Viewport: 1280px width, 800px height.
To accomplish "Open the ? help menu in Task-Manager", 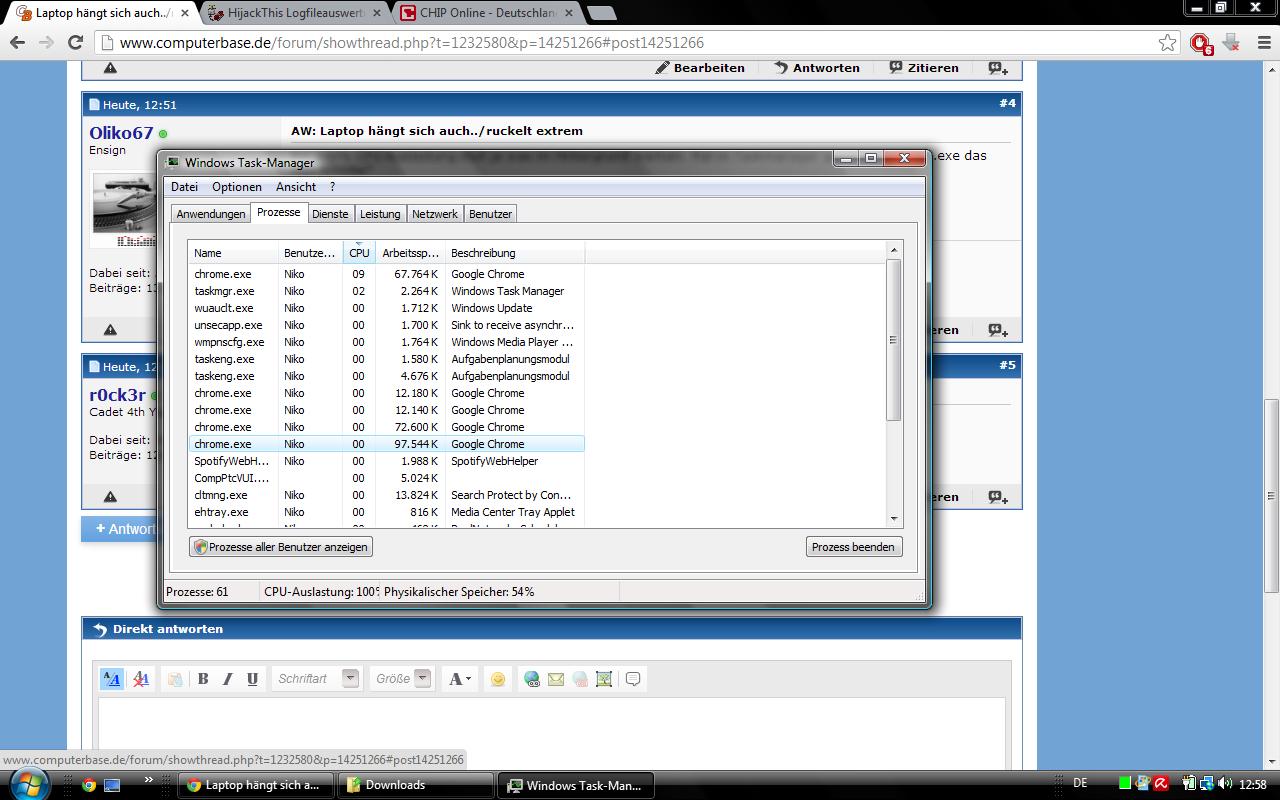I will 332,187.
